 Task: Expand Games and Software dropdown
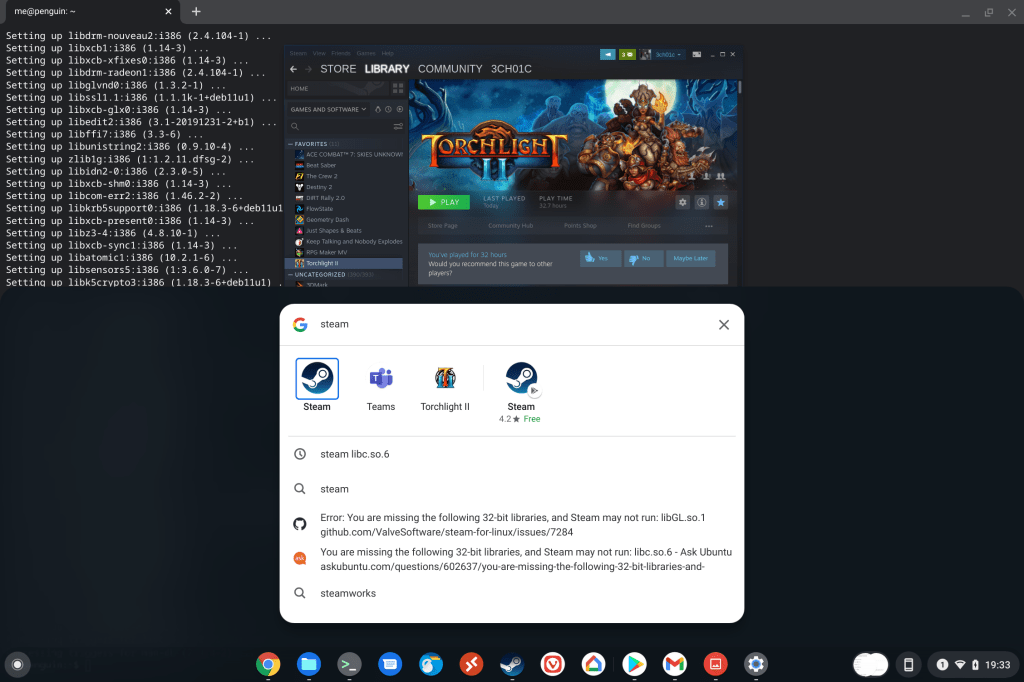click(x=327, y=109)
